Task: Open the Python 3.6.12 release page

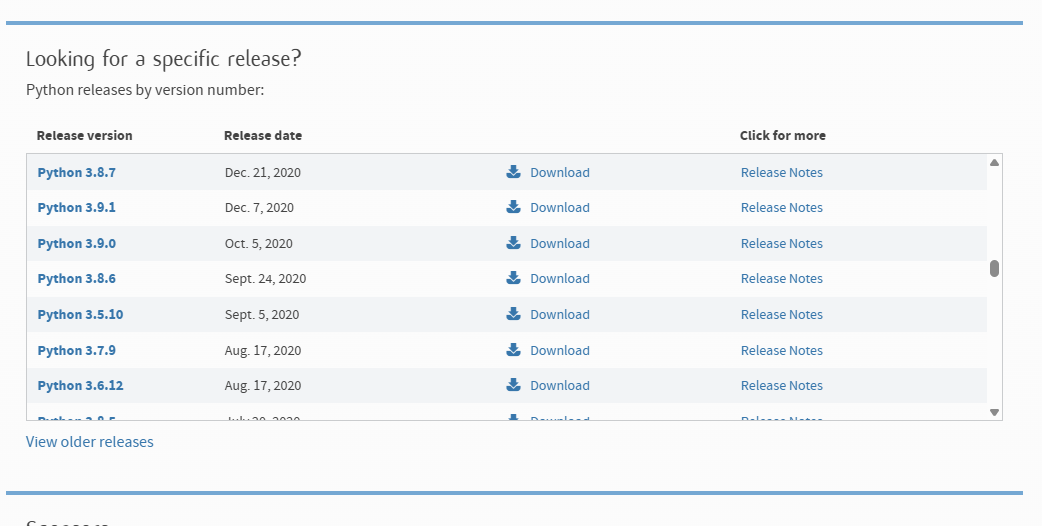Action: [80, 386]
